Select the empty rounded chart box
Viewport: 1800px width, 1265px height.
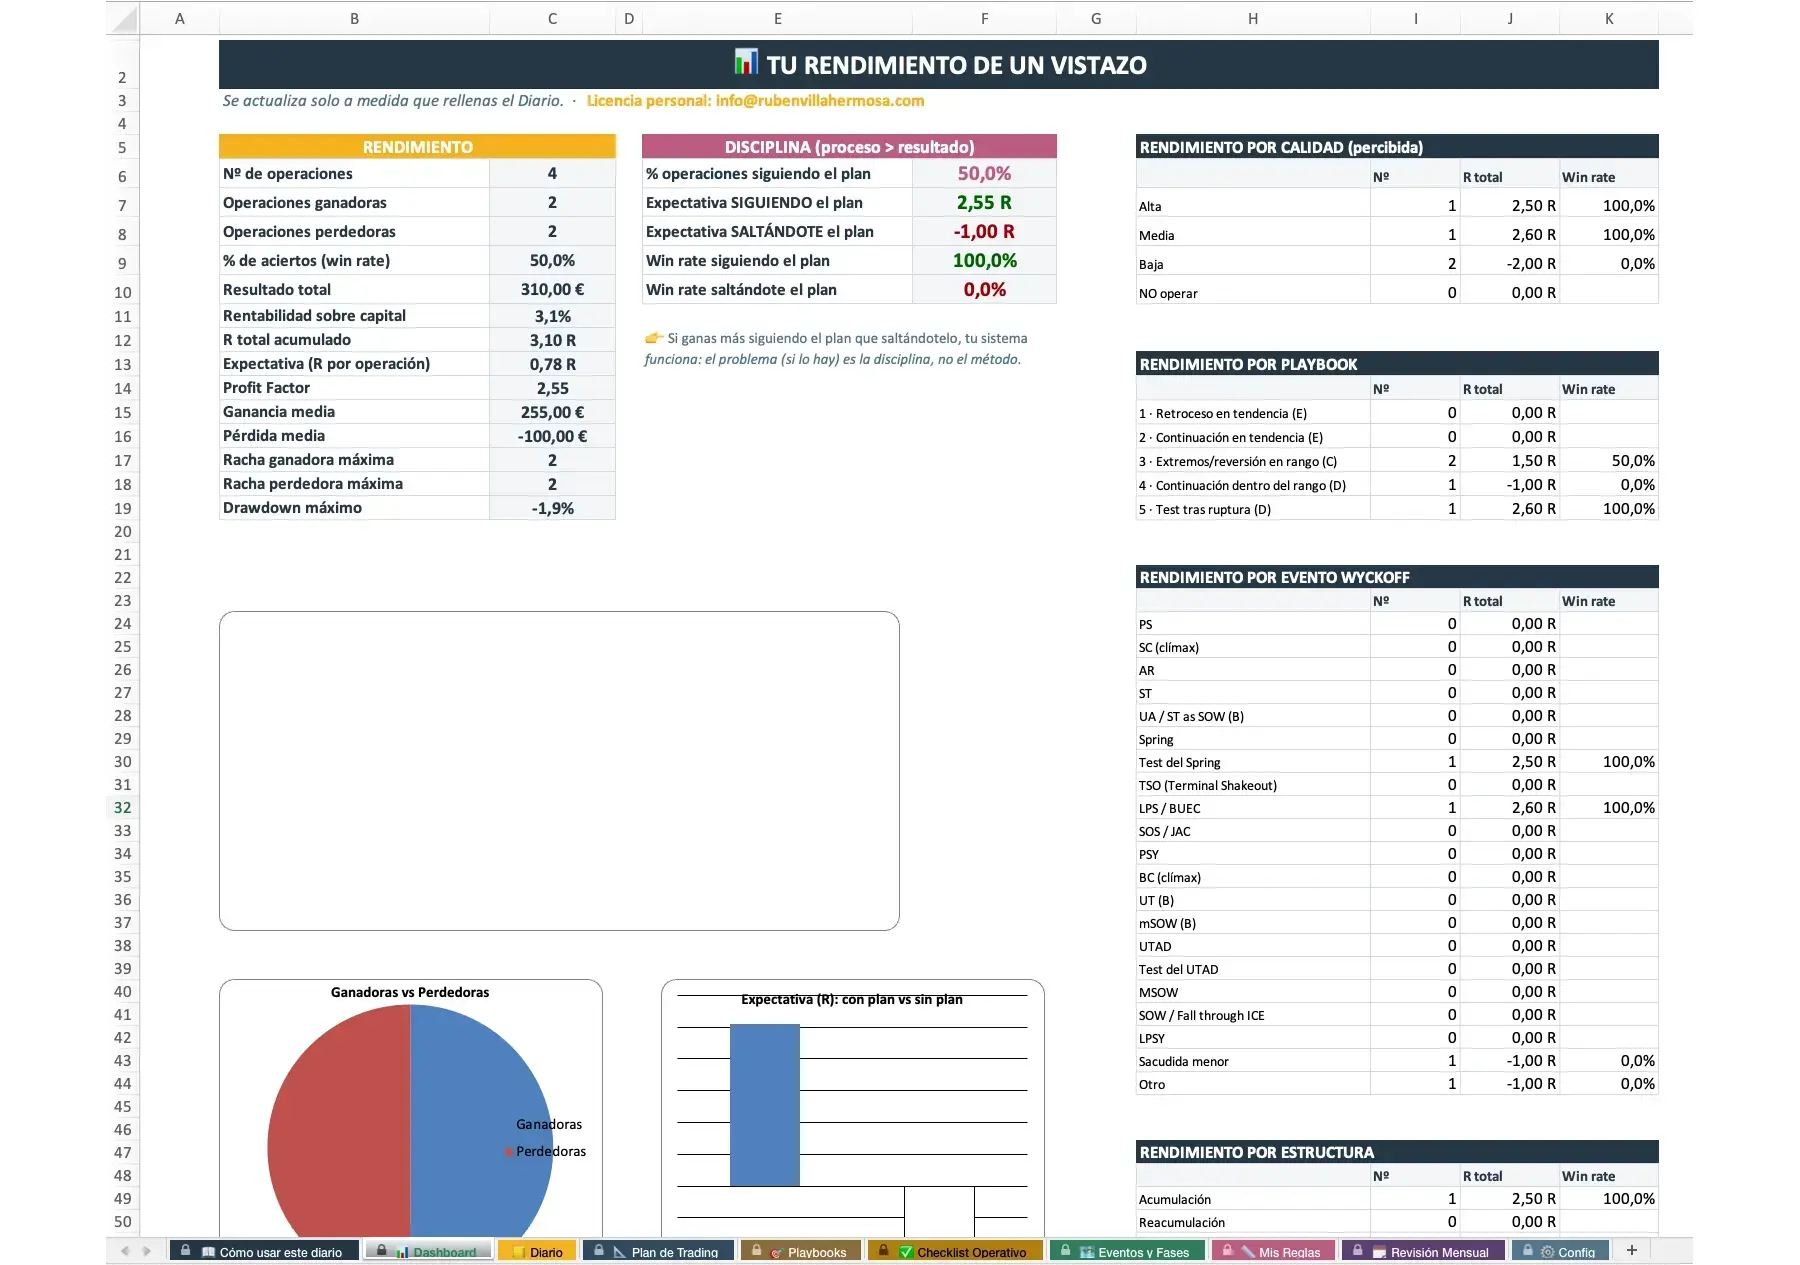[x=559, y=771]
